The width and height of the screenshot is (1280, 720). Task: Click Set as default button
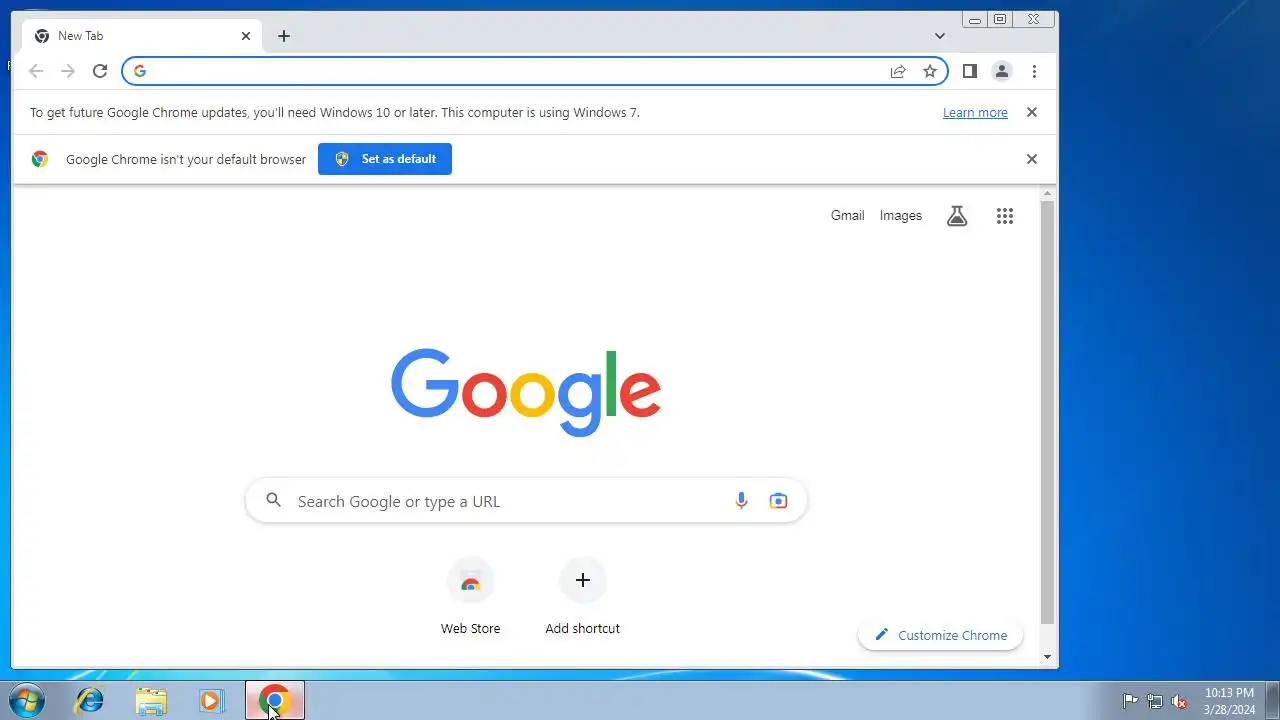(x=385, y=159)
